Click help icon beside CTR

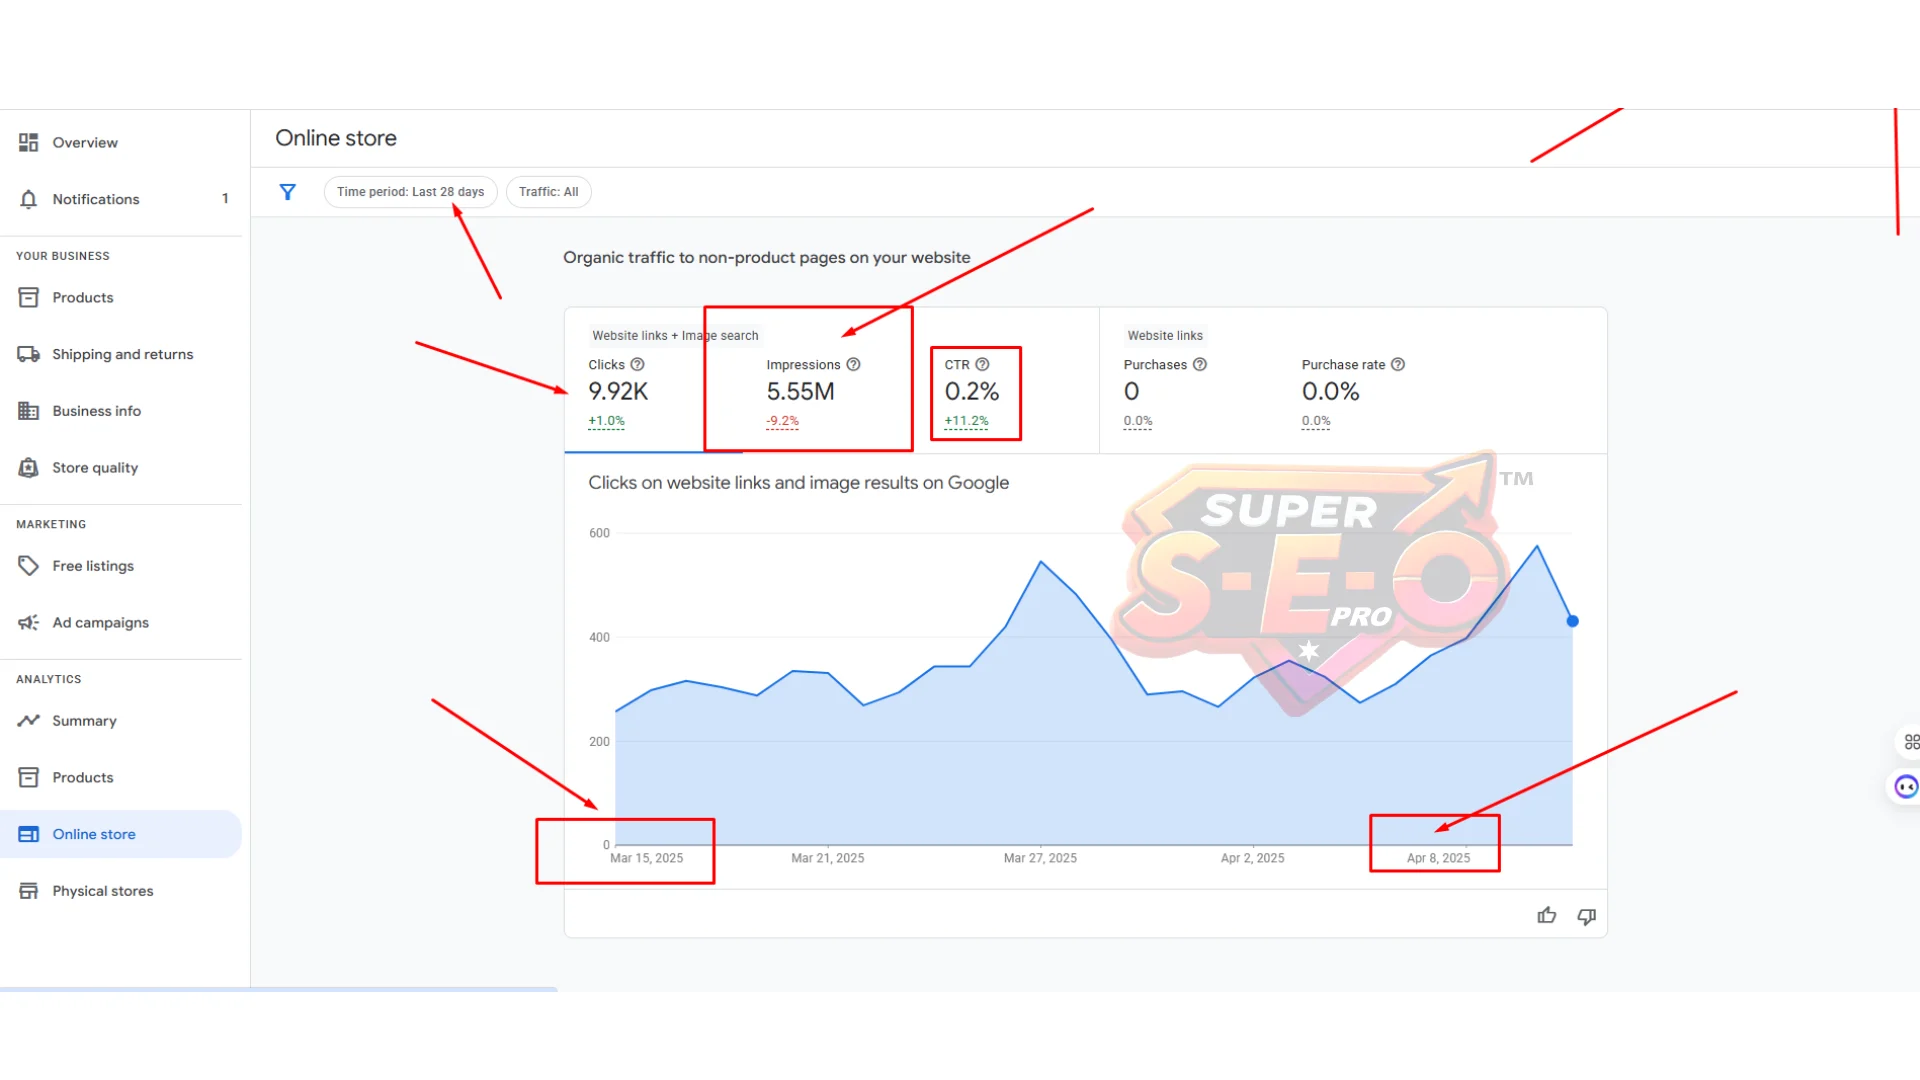982,365
